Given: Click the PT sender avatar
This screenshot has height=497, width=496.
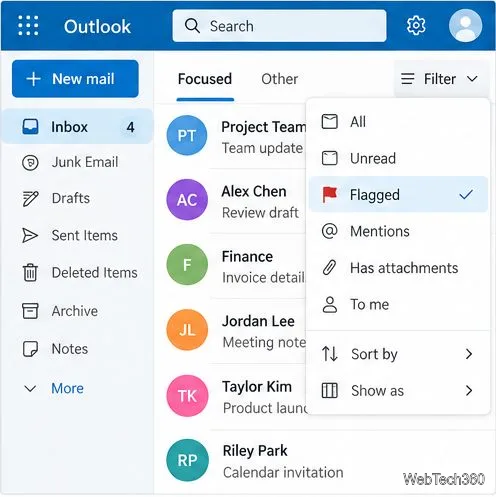Looking at the screenshot, I should [187, 135].
